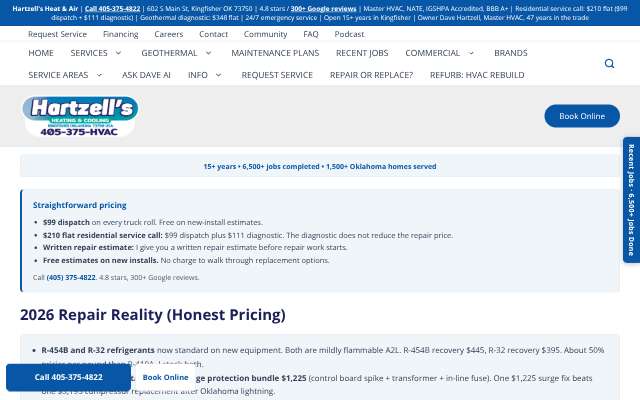Open the site search icon
Screen dimensions: 640x400
[x=609, y=64]
